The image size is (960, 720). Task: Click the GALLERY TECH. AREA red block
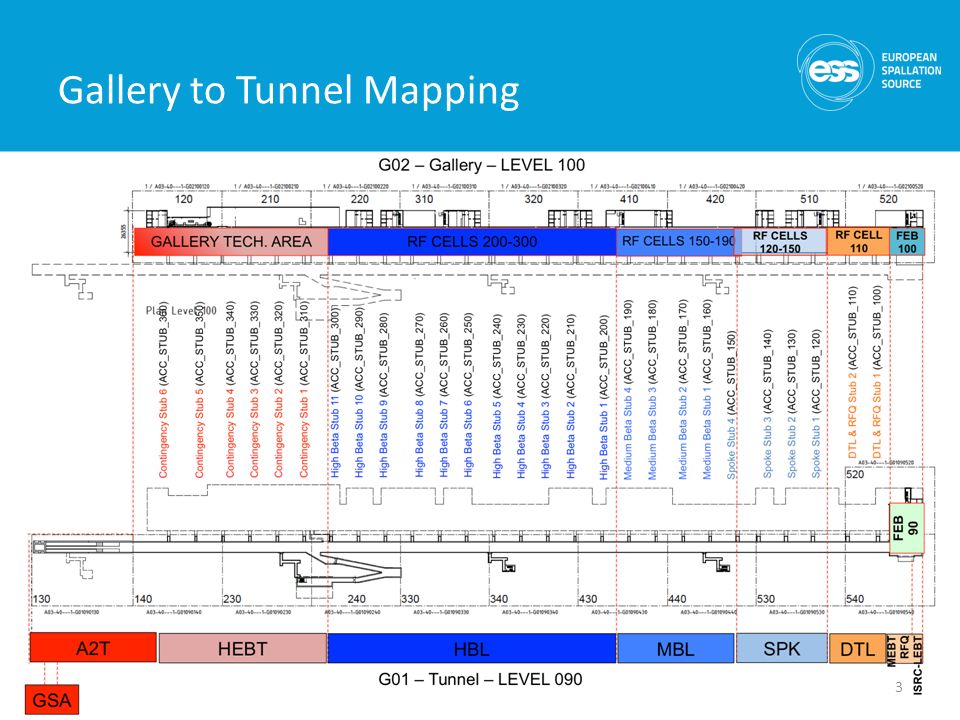[x=231, y=241]
